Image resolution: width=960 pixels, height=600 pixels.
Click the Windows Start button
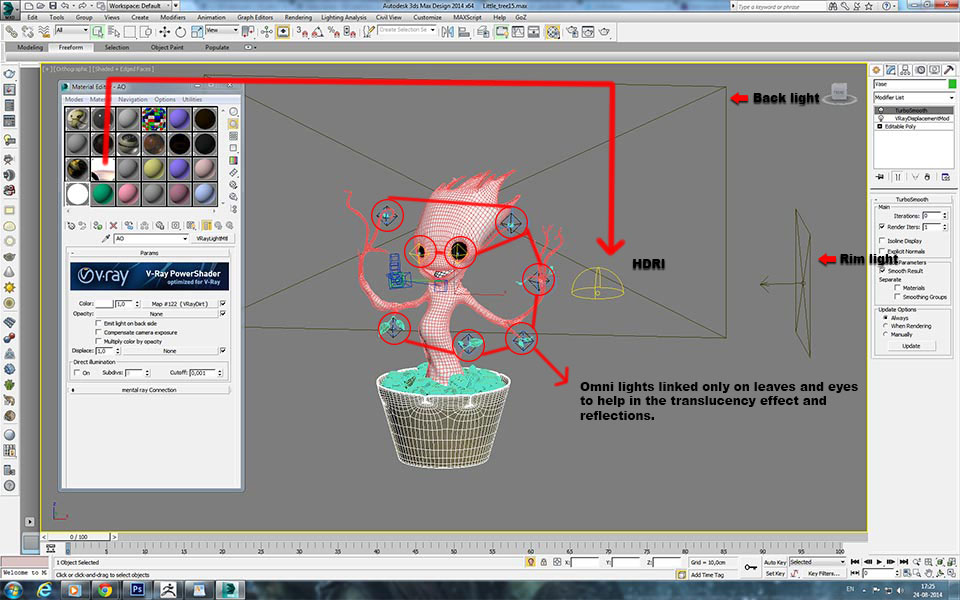point(12,590)
